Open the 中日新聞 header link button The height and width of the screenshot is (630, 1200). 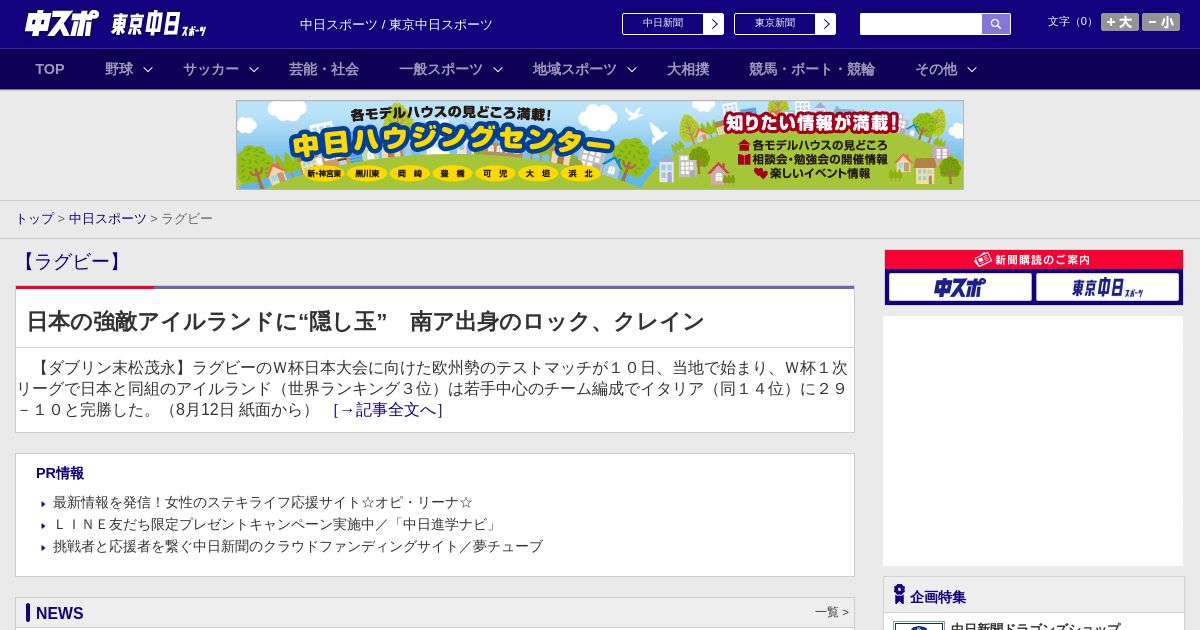coord(663,24)
